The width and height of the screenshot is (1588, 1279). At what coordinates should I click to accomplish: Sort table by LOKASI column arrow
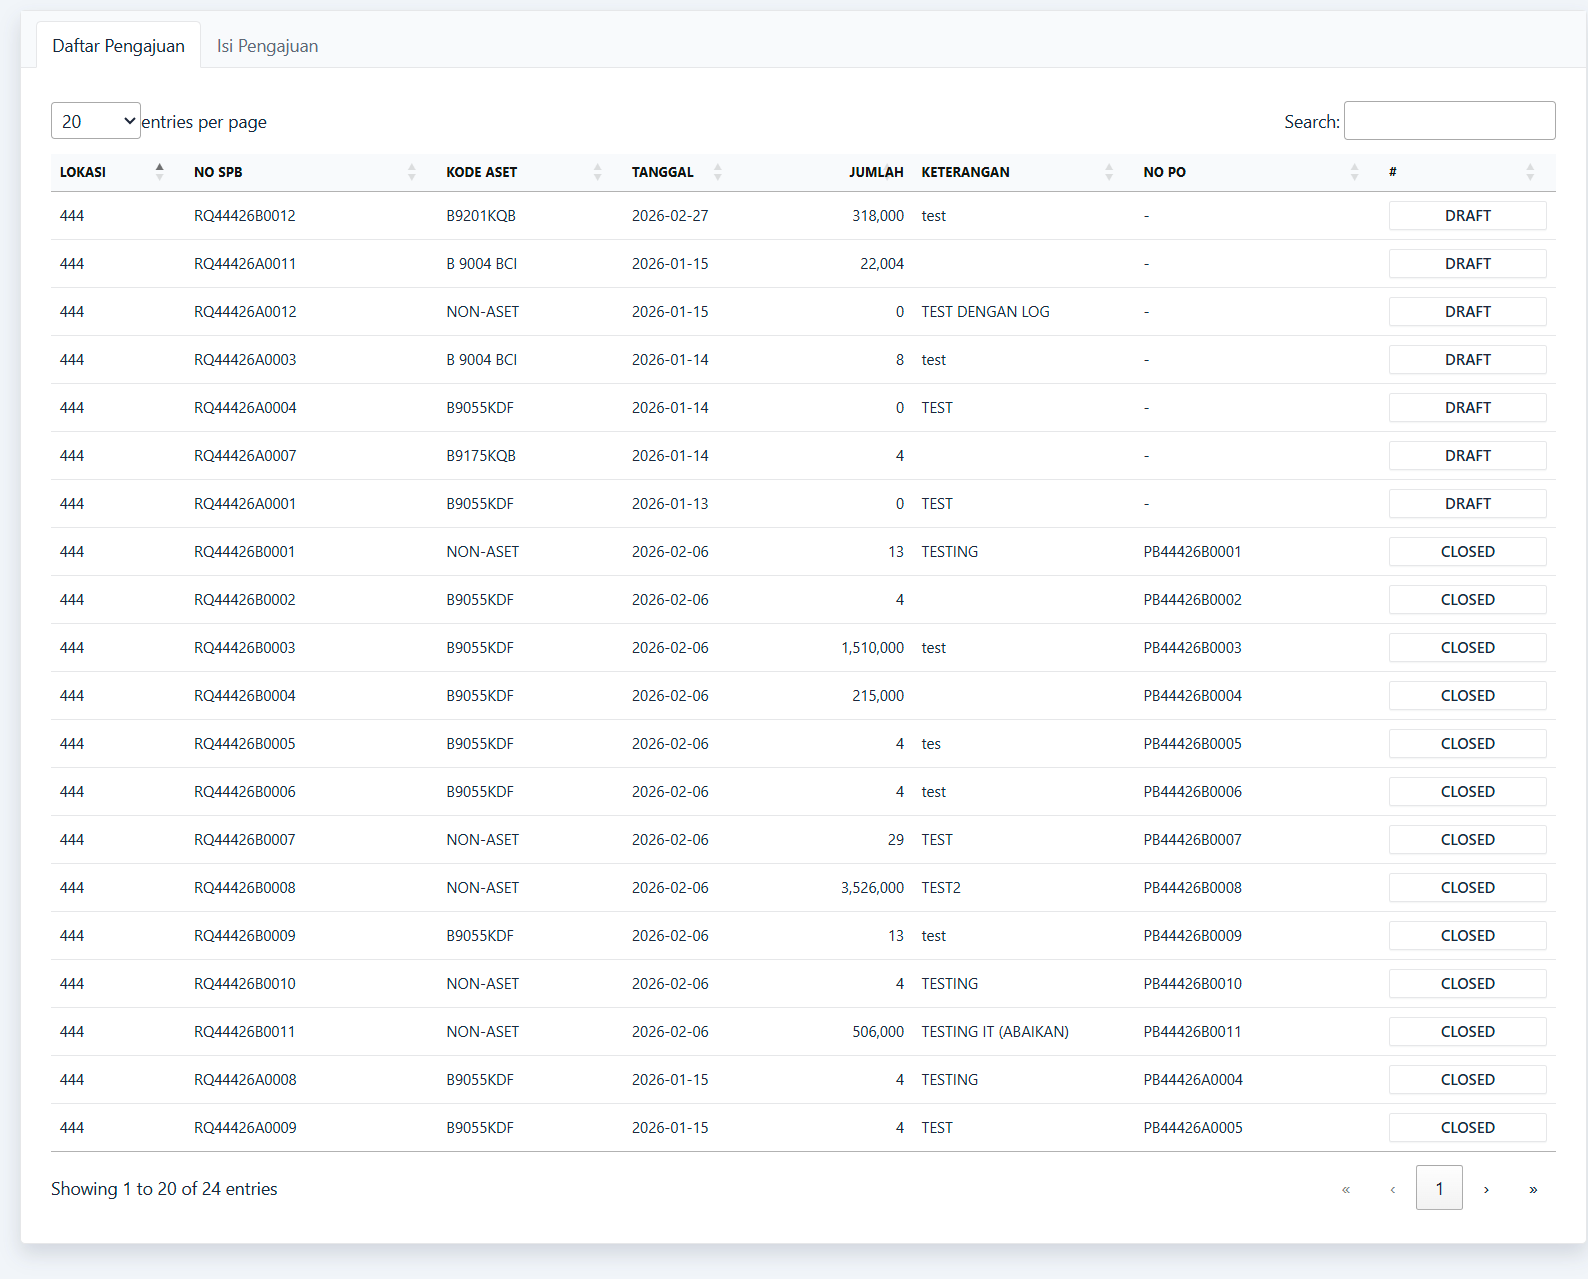159,172
